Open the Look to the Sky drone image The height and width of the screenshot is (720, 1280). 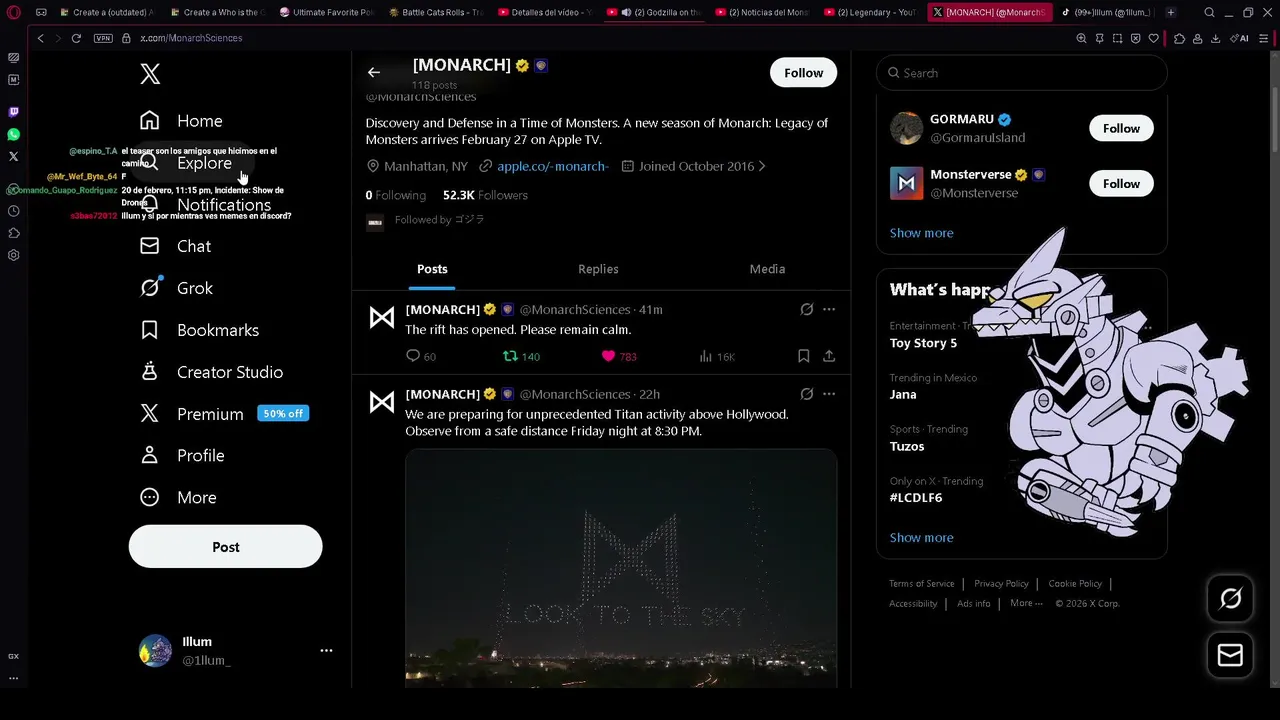point(621,568)
